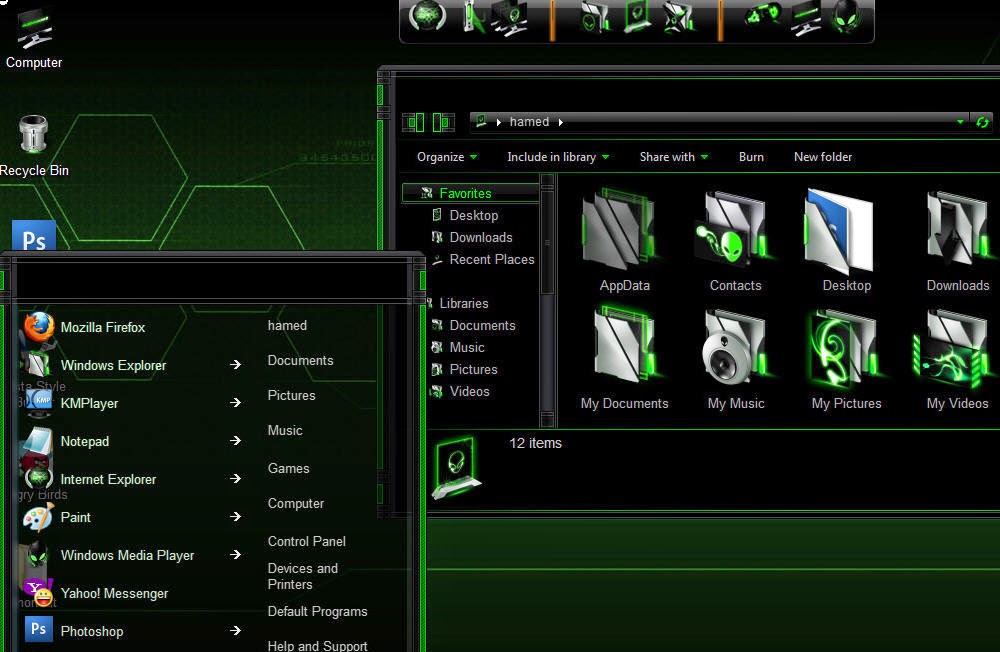1000x652 pixels.
Task: Expand the Paint jump list arrow
Action: (x=235, y=516)
